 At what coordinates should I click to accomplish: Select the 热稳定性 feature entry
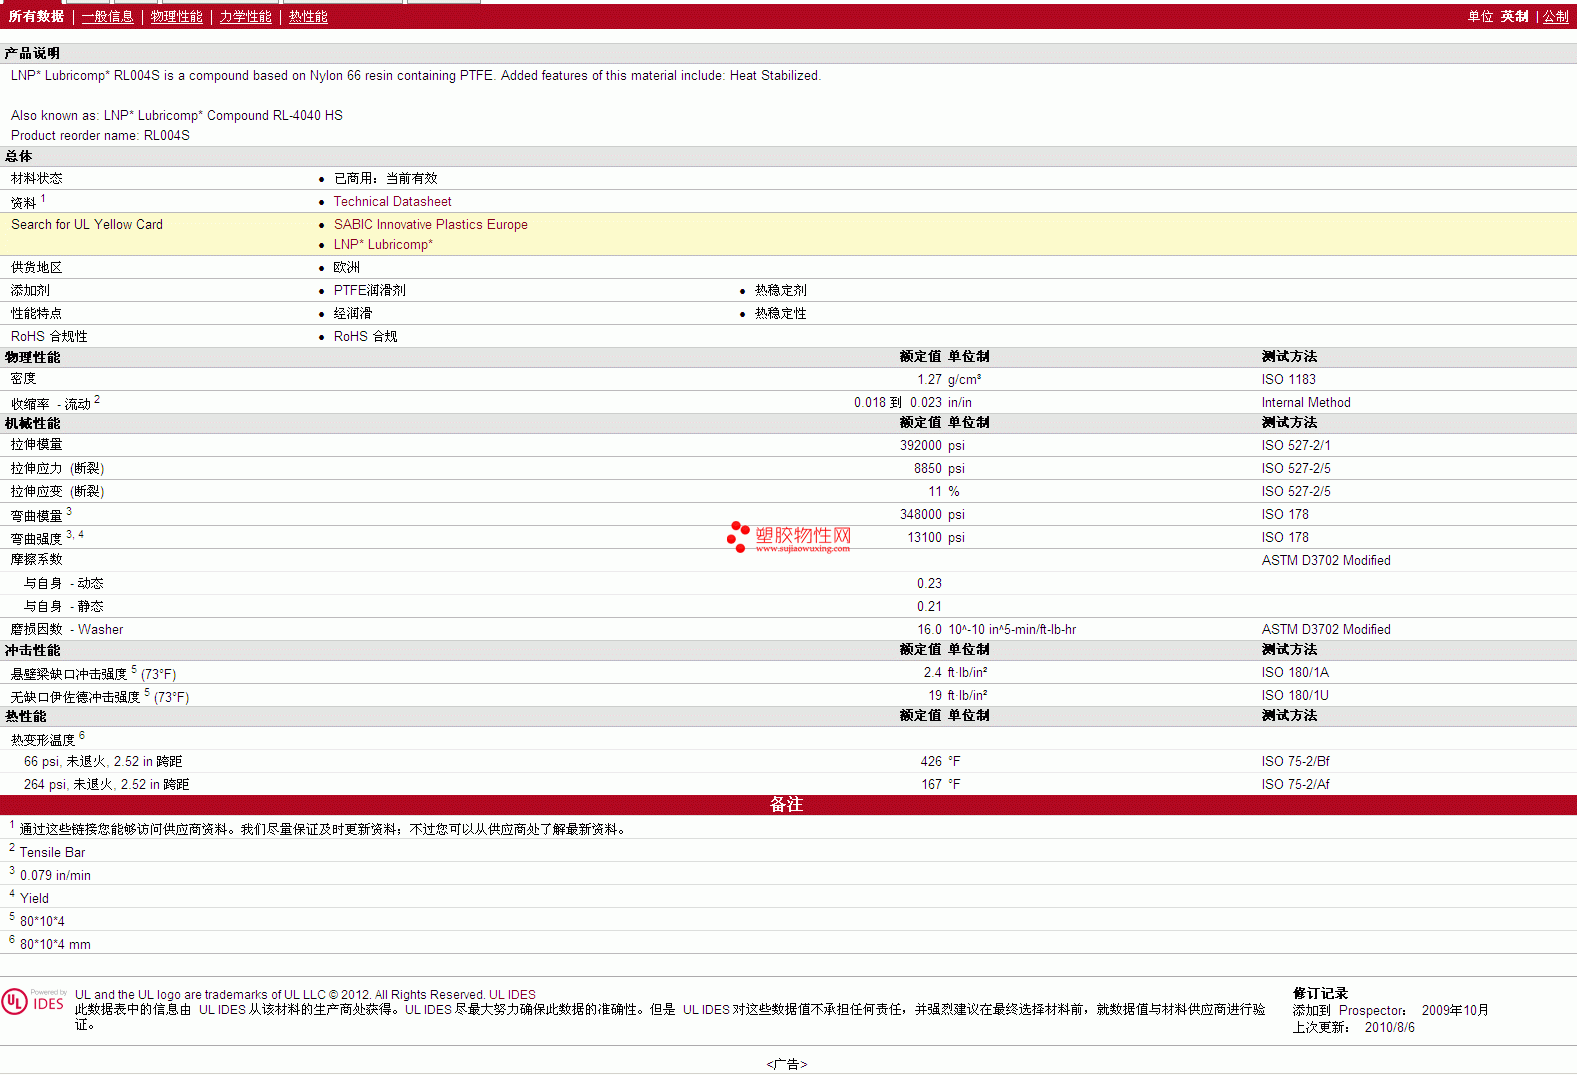pos(781,313)
